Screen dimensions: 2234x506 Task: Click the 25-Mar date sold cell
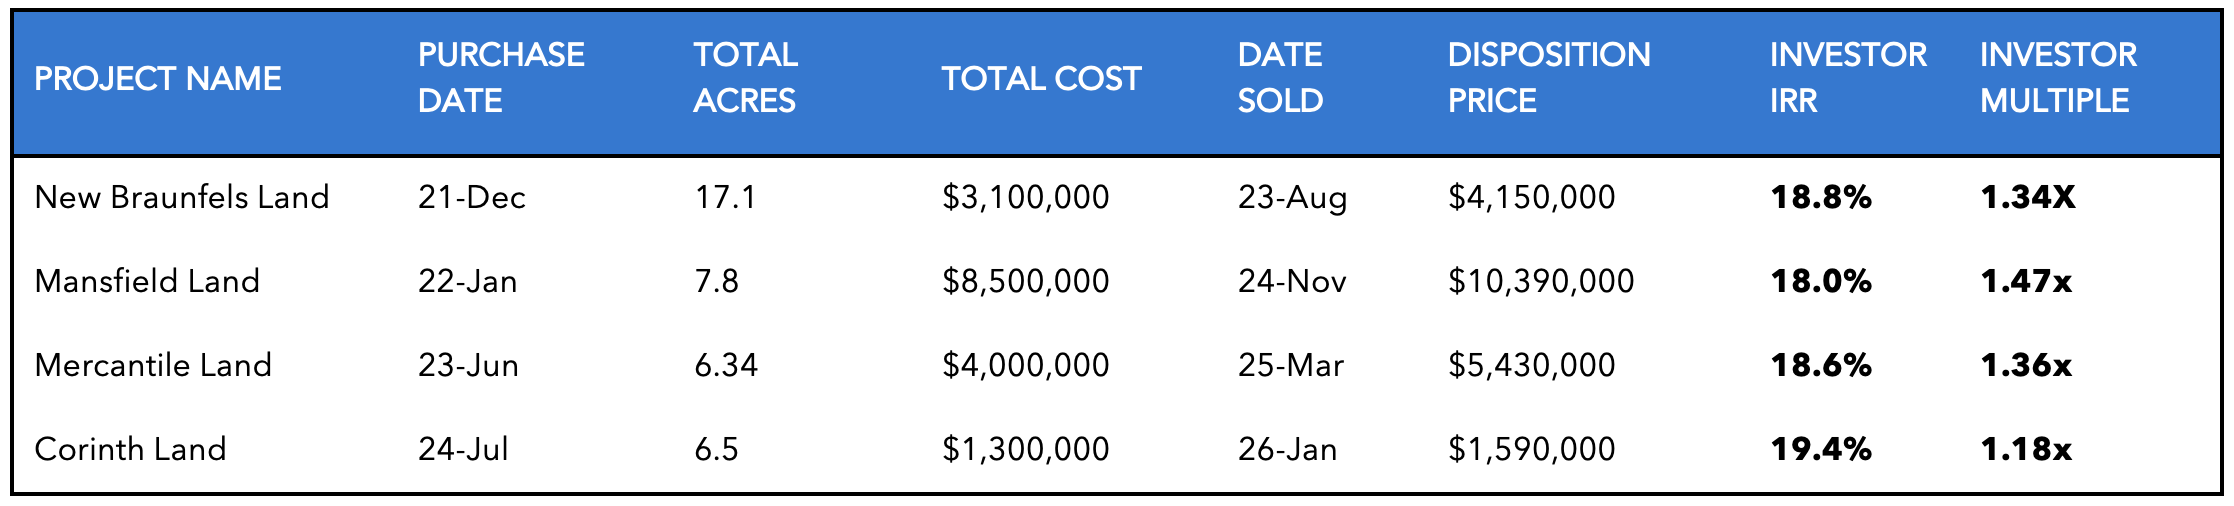[x=1291, y=365]
